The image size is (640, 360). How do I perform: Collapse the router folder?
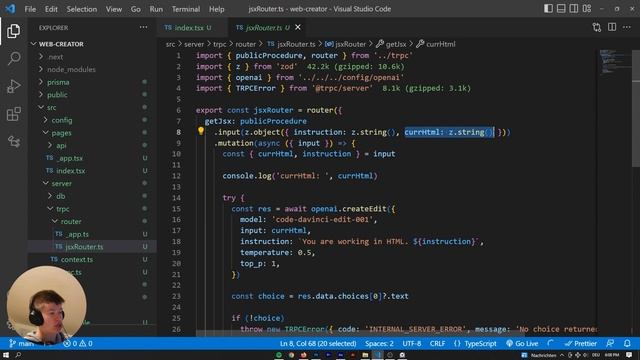click(x=71, y=221)
